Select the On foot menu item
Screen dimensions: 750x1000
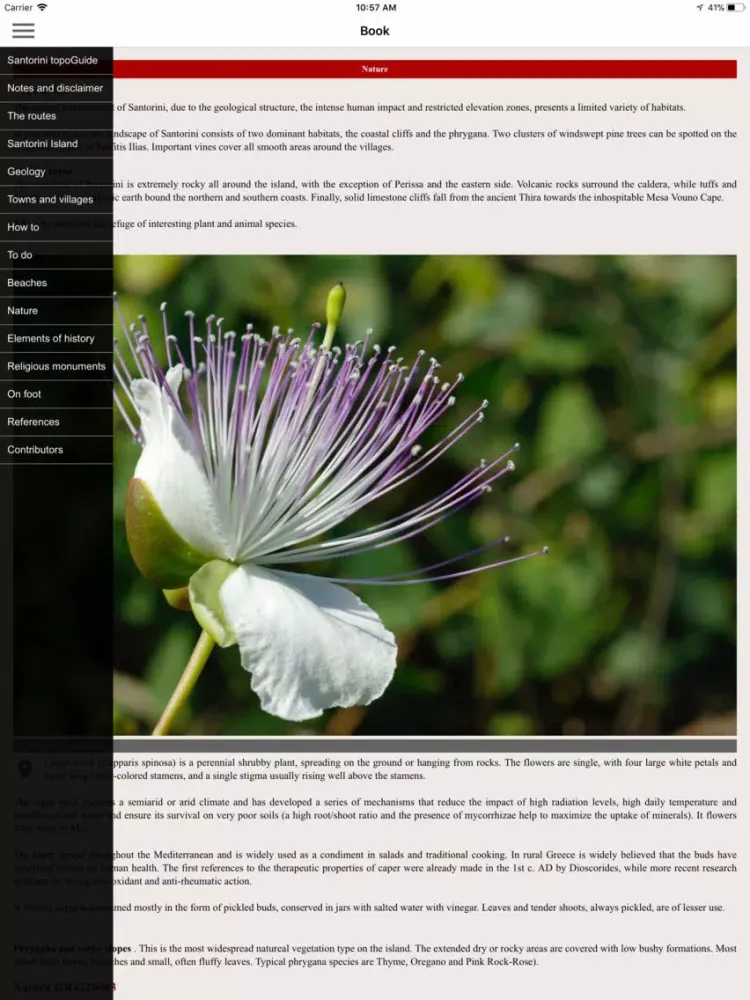56,394
